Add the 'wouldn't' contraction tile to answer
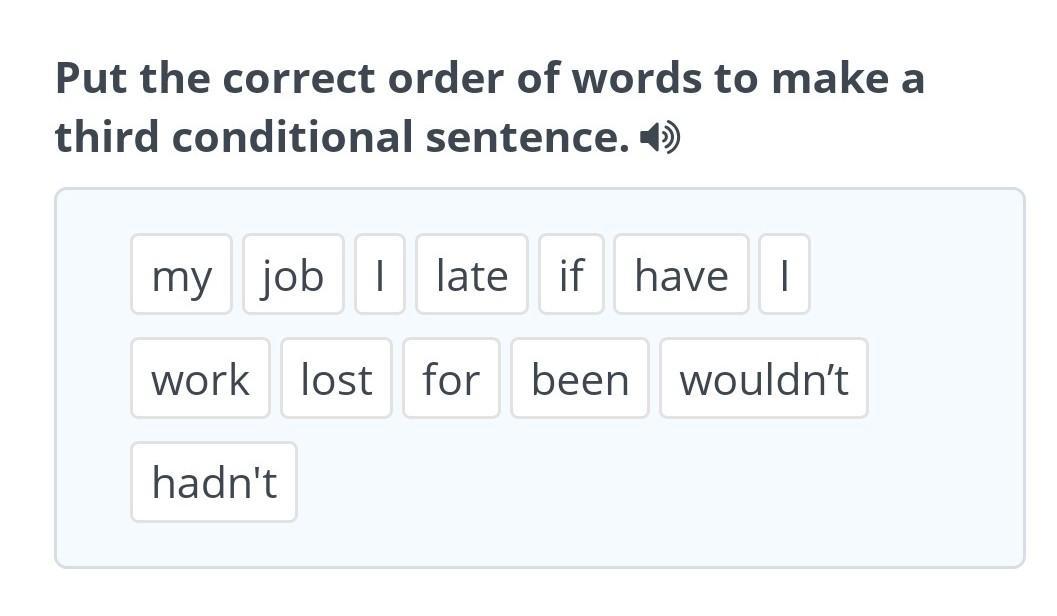Image resolution: width=1057 pixels, height=616 pixels. 764,378
